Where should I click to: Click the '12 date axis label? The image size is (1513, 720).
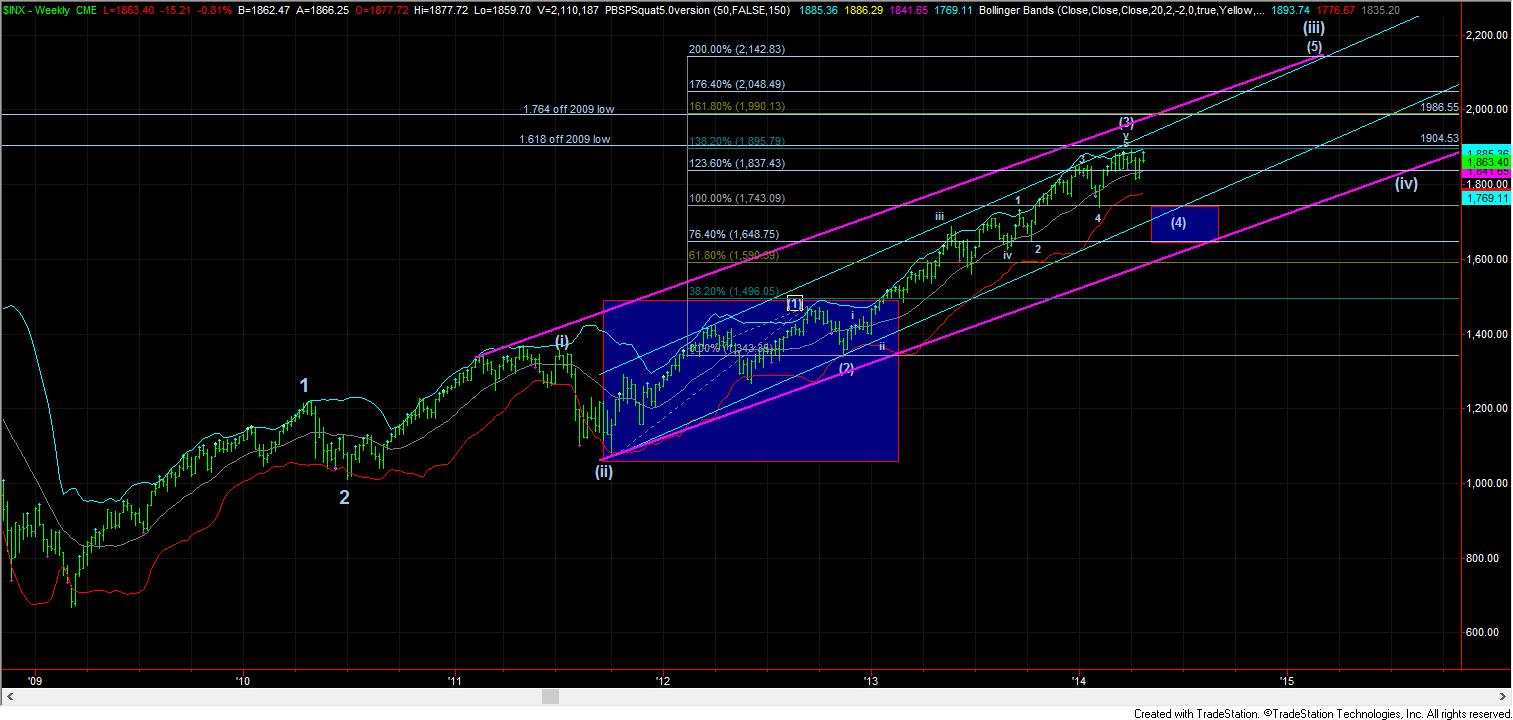click(x=662, y=680)
